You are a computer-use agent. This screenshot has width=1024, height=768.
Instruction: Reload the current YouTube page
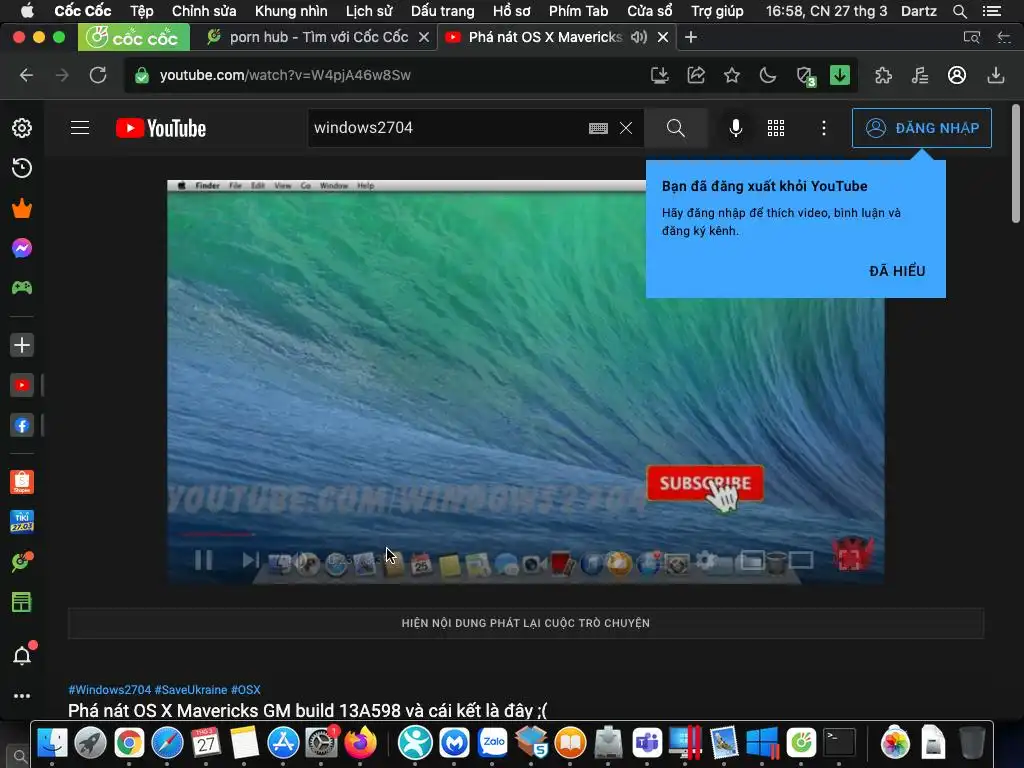coord(98,75)
